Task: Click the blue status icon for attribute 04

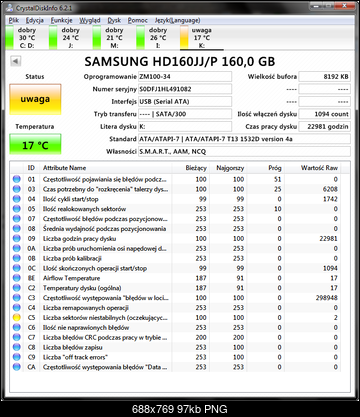Action: [16, 199]
